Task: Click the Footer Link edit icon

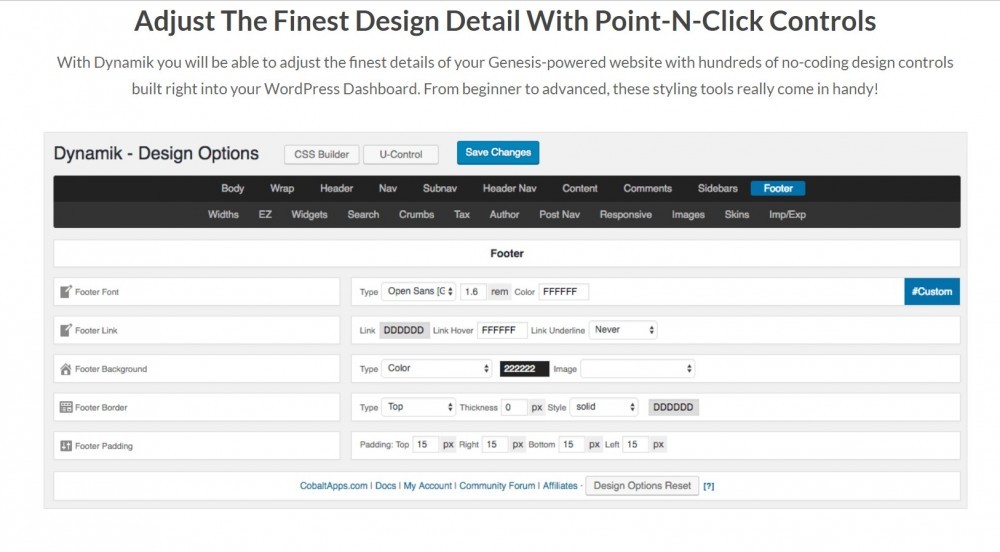Action: click(66, 330)
